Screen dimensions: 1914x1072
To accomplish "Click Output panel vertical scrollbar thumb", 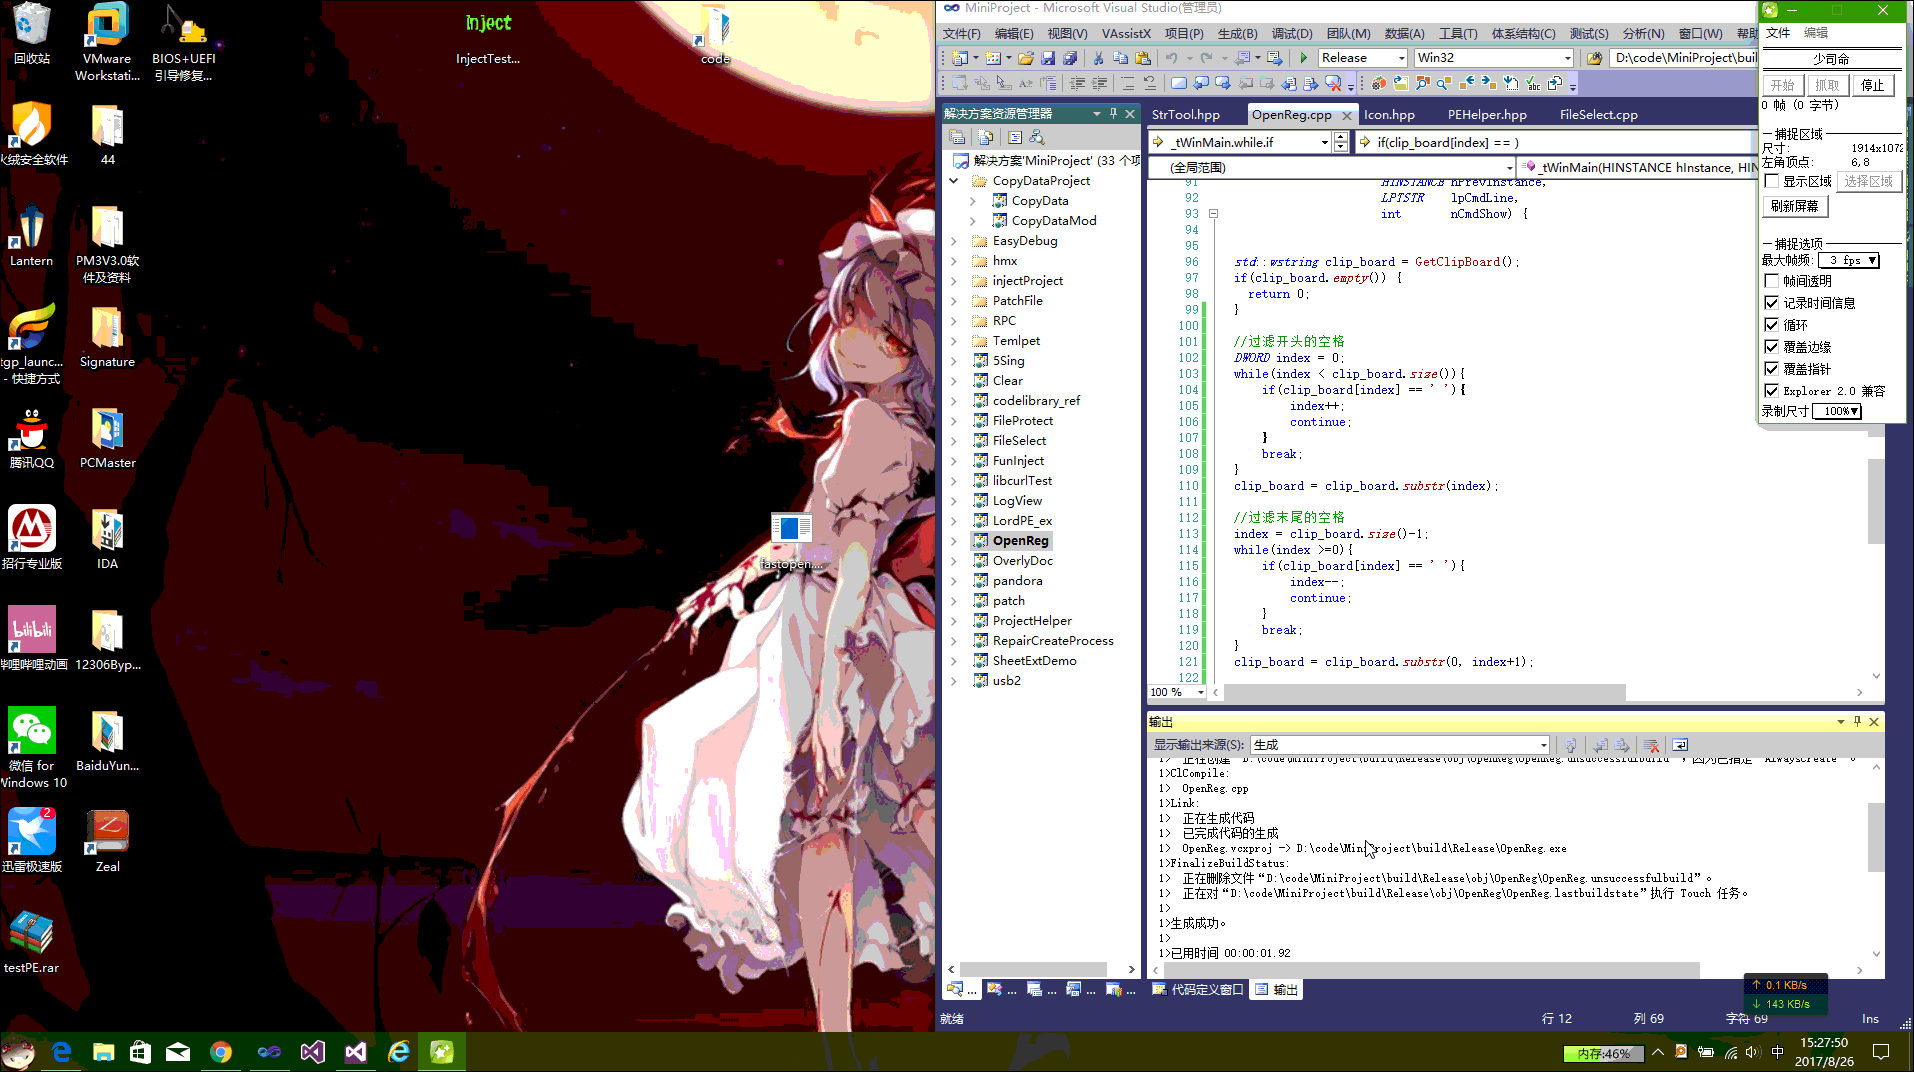I will (x=1876, y=835).
